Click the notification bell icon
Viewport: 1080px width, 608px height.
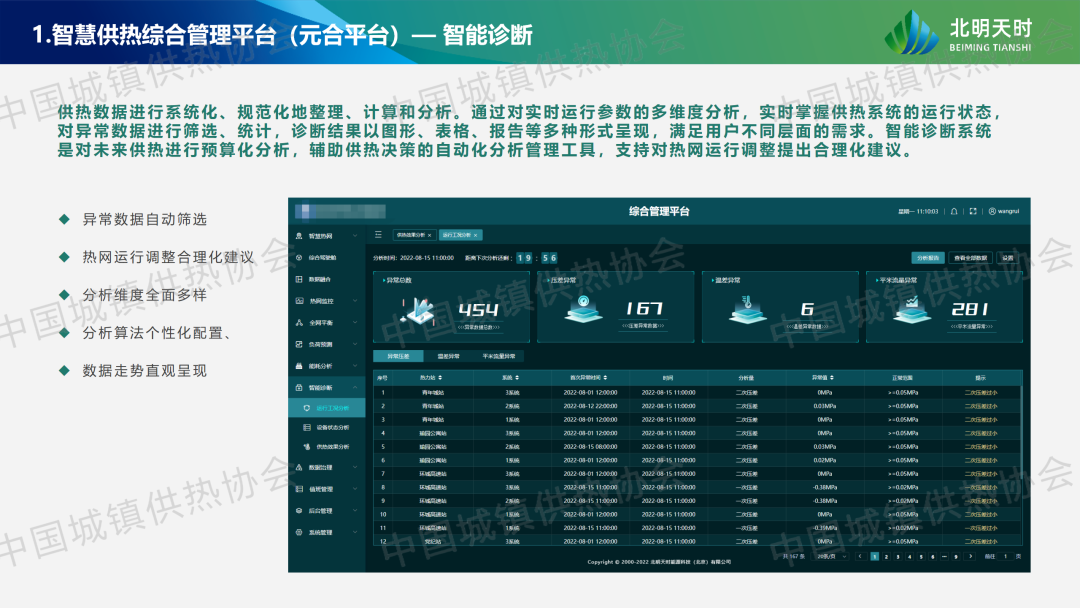tap(954, 211)
